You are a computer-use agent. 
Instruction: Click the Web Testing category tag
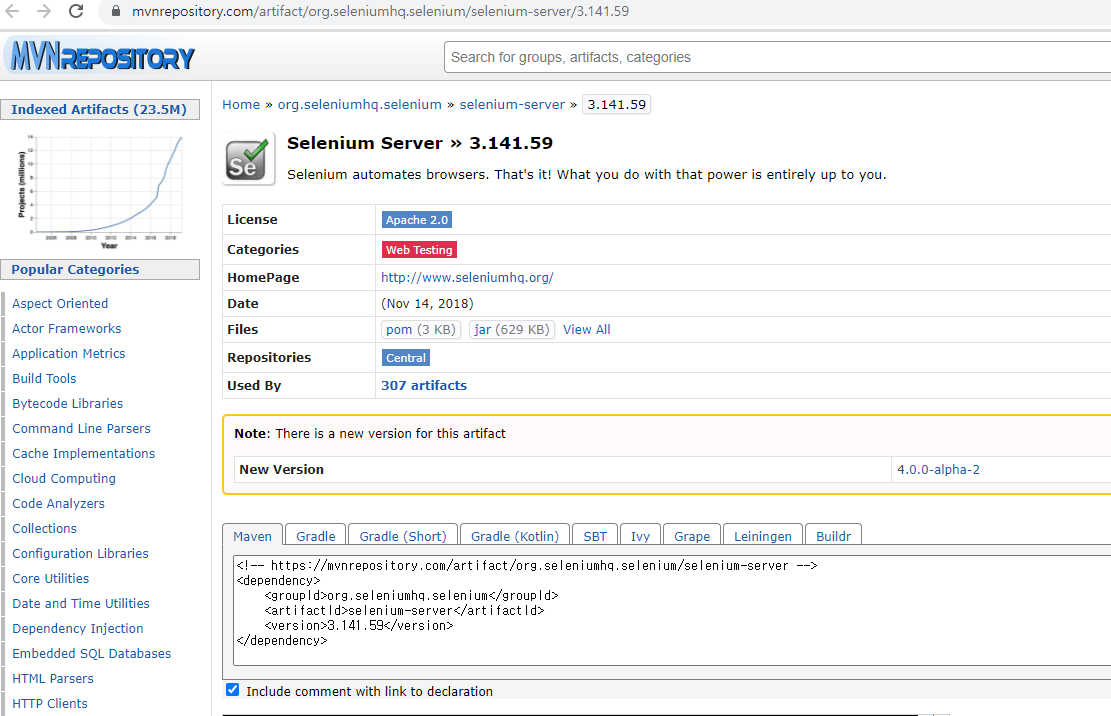[419, 249]
